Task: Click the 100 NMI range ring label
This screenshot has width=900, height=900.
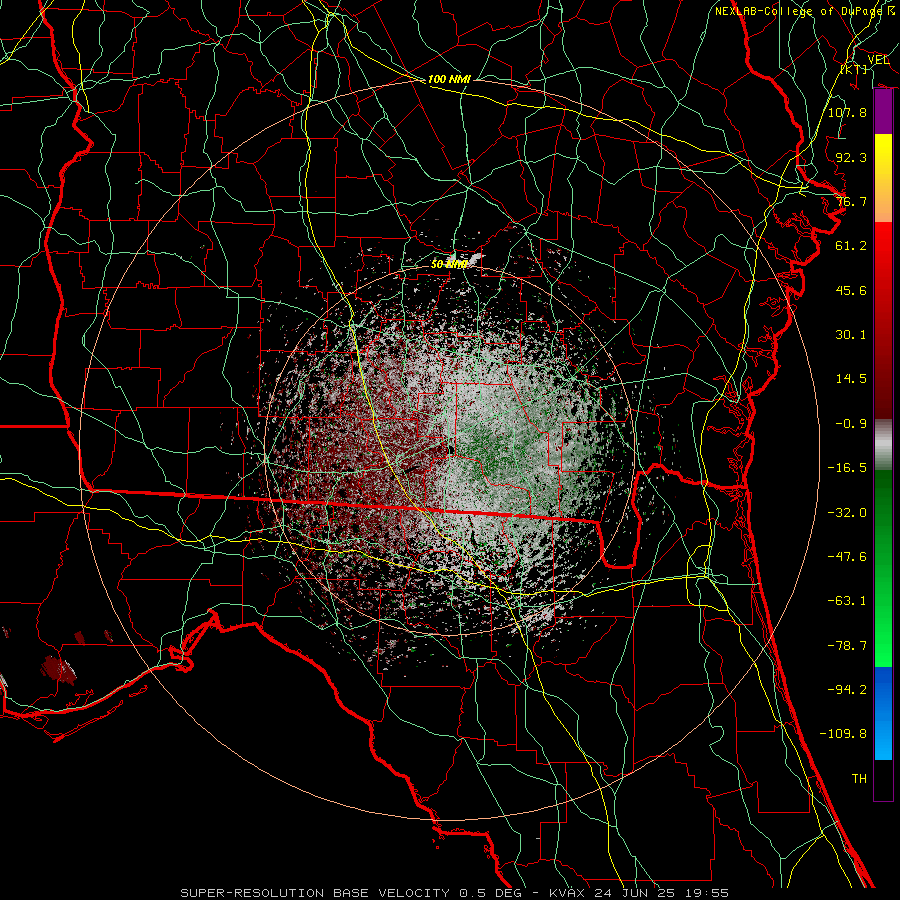Action: (449, 79)
